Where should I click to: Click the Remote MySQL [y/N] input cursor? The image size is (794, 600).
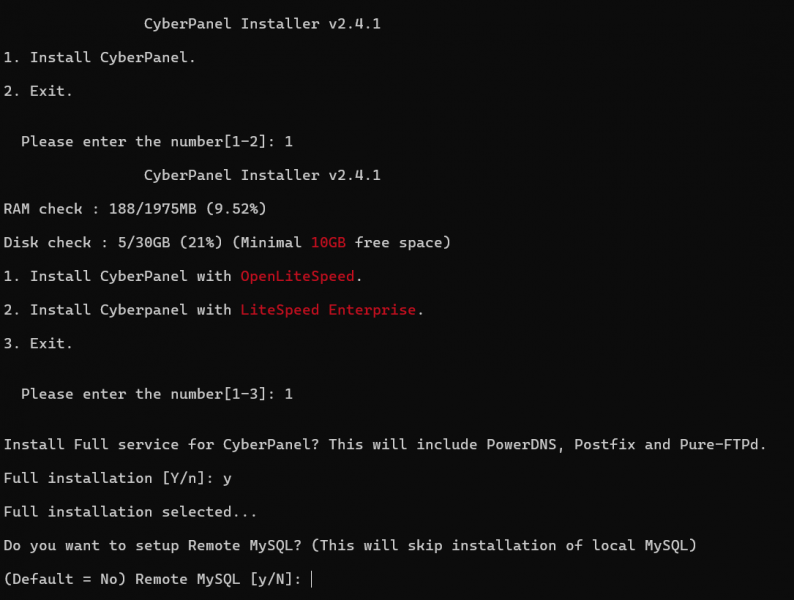pos(311,579)
